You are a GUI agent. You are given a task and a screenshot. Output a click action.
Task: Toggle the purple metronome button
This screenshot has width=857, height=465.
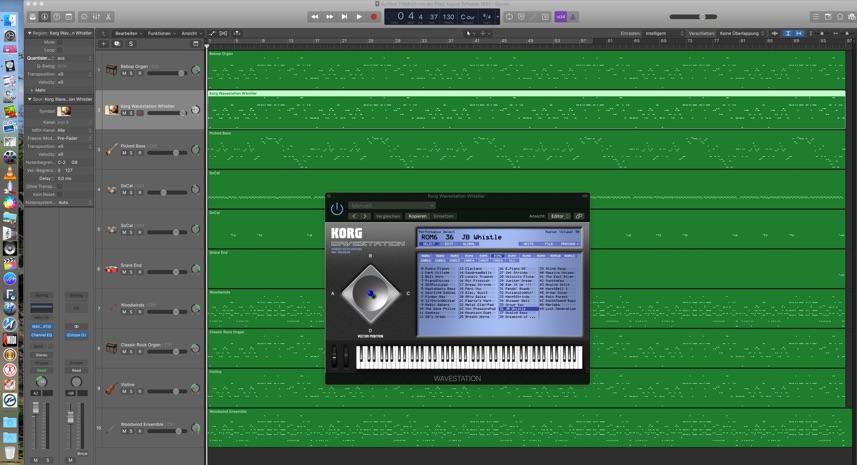click(x=573, y=17)
